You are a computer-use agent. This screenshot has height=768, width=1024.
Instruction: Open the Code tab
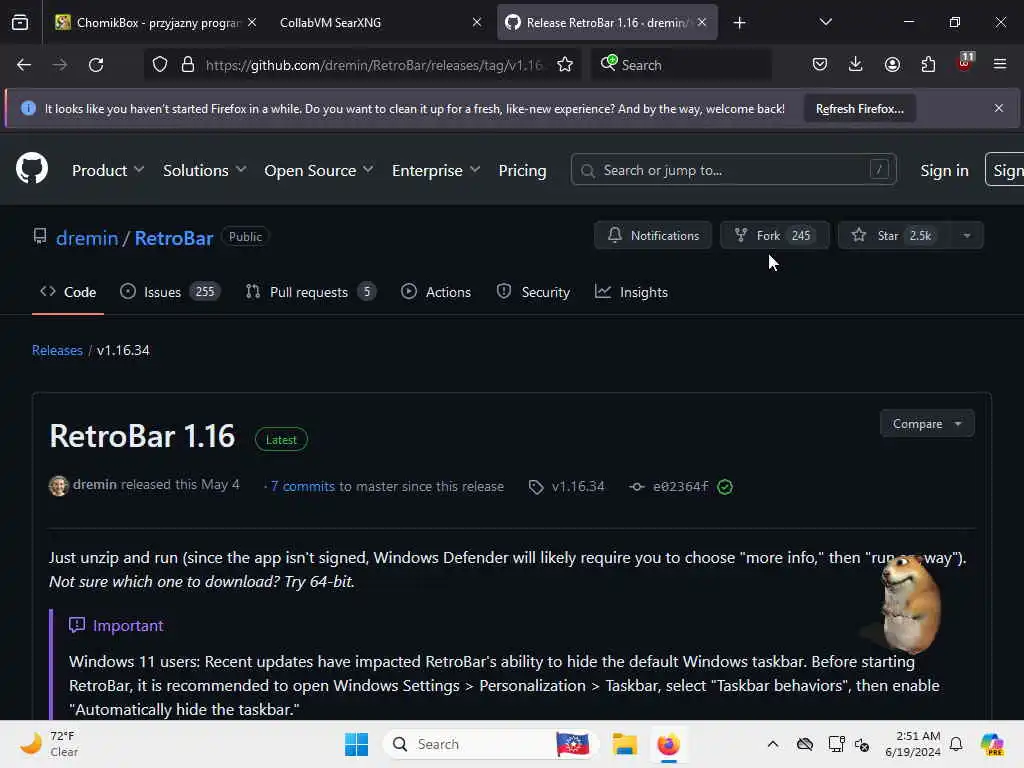[68, 292]
